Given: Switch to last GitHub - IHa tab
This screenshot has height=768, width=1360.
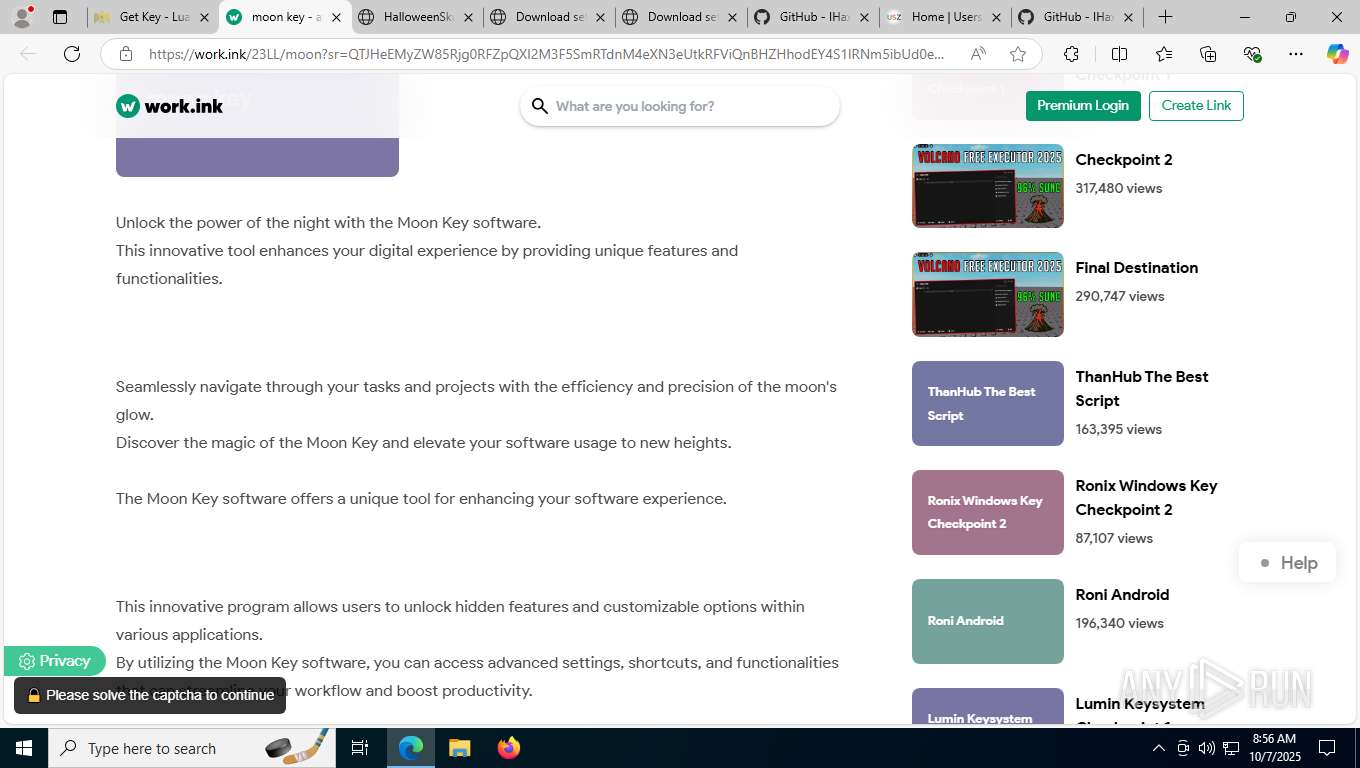Looking at the screenshot, I should click(1077, 17).
